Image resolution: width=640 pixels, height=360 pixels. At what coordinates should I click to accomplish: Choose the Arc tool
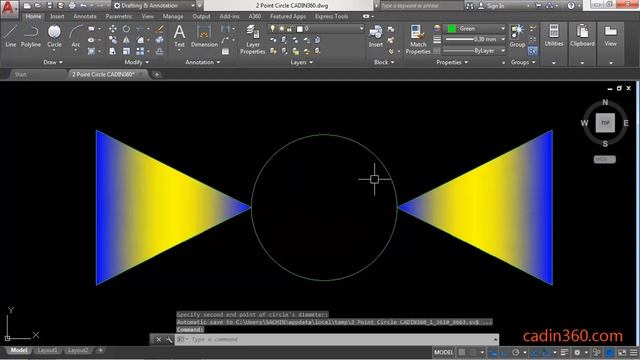[76, 36]
